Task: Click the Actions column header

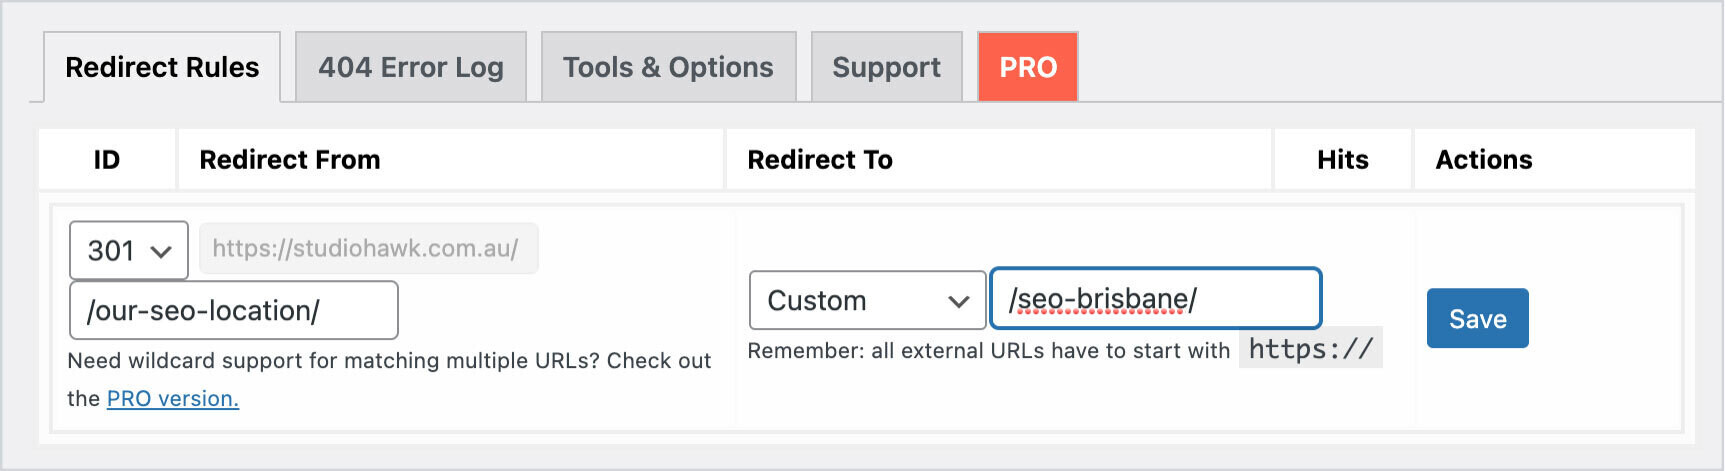Action: (x=1484, y=160)
